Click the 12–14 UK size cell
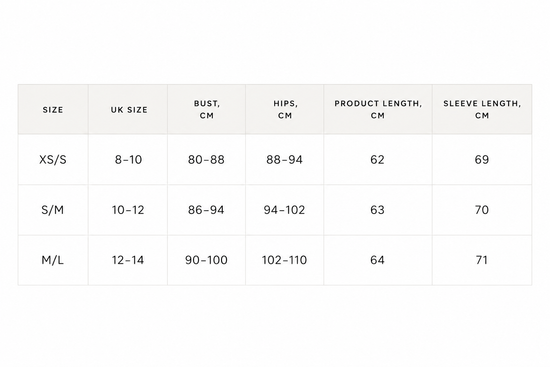Screen dimensions: 550x367 [x=128, y=260]
